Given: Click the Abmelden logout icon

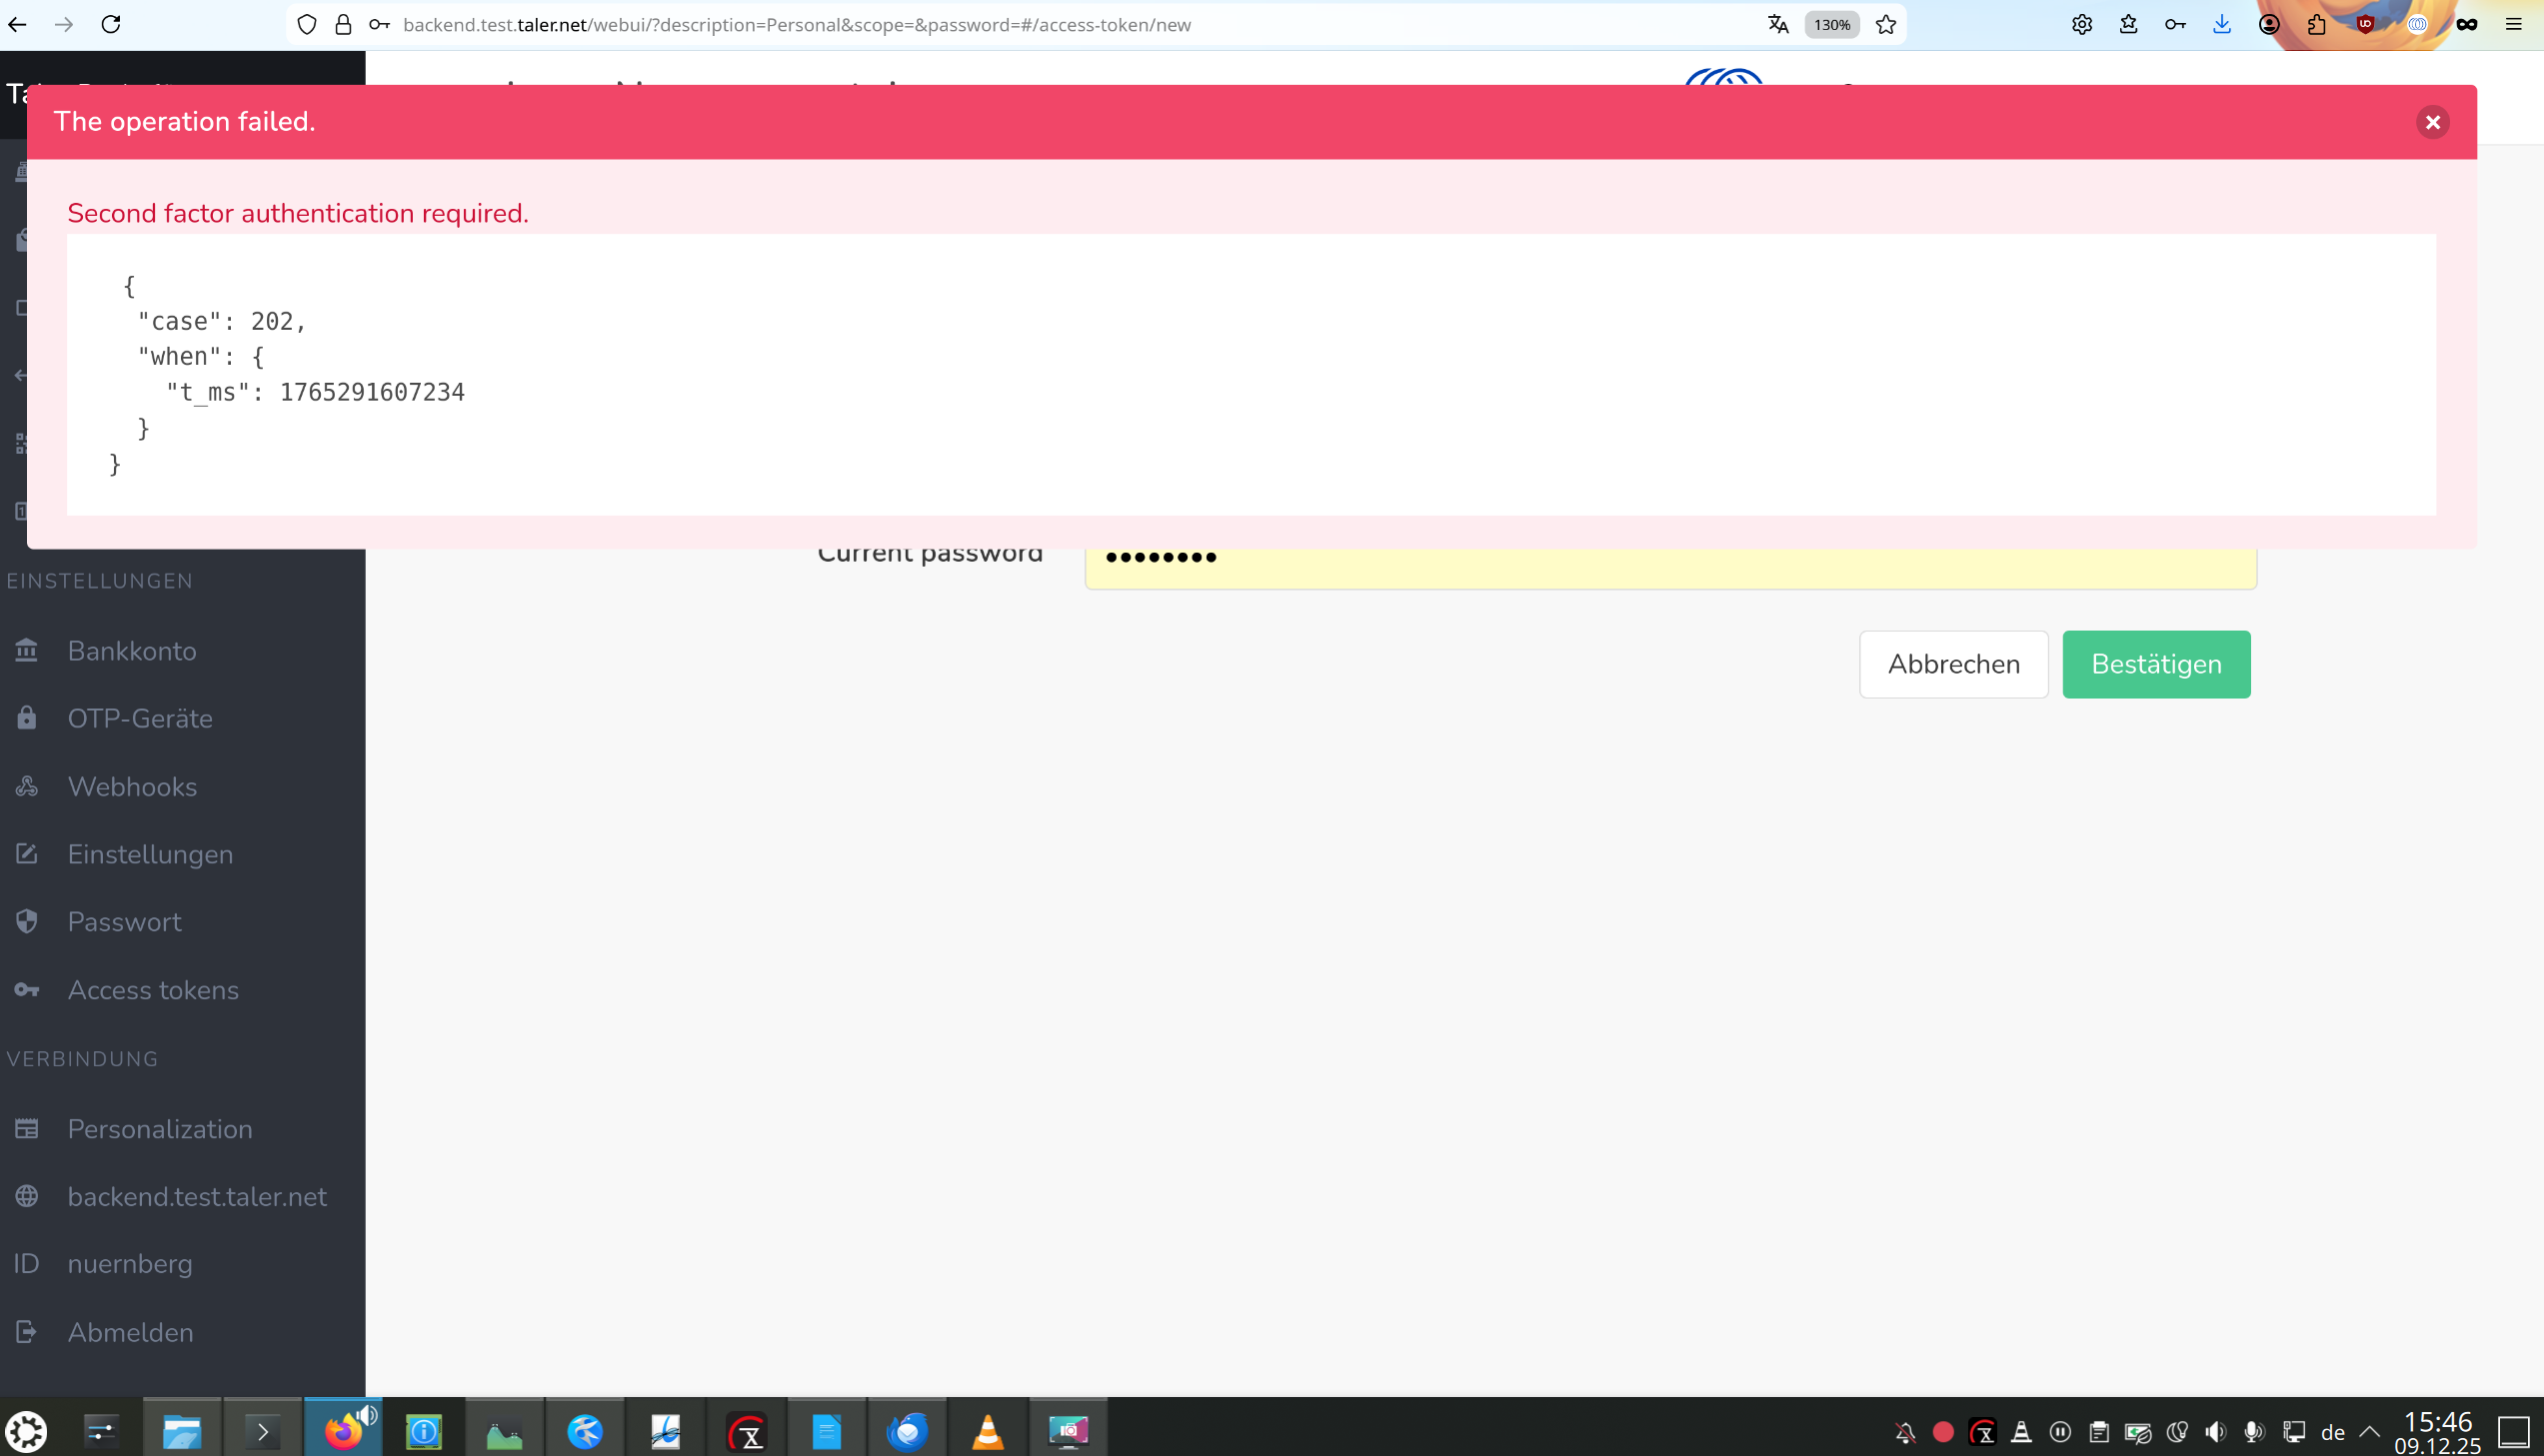Looking at the screenshot, I should [27, 1331].
